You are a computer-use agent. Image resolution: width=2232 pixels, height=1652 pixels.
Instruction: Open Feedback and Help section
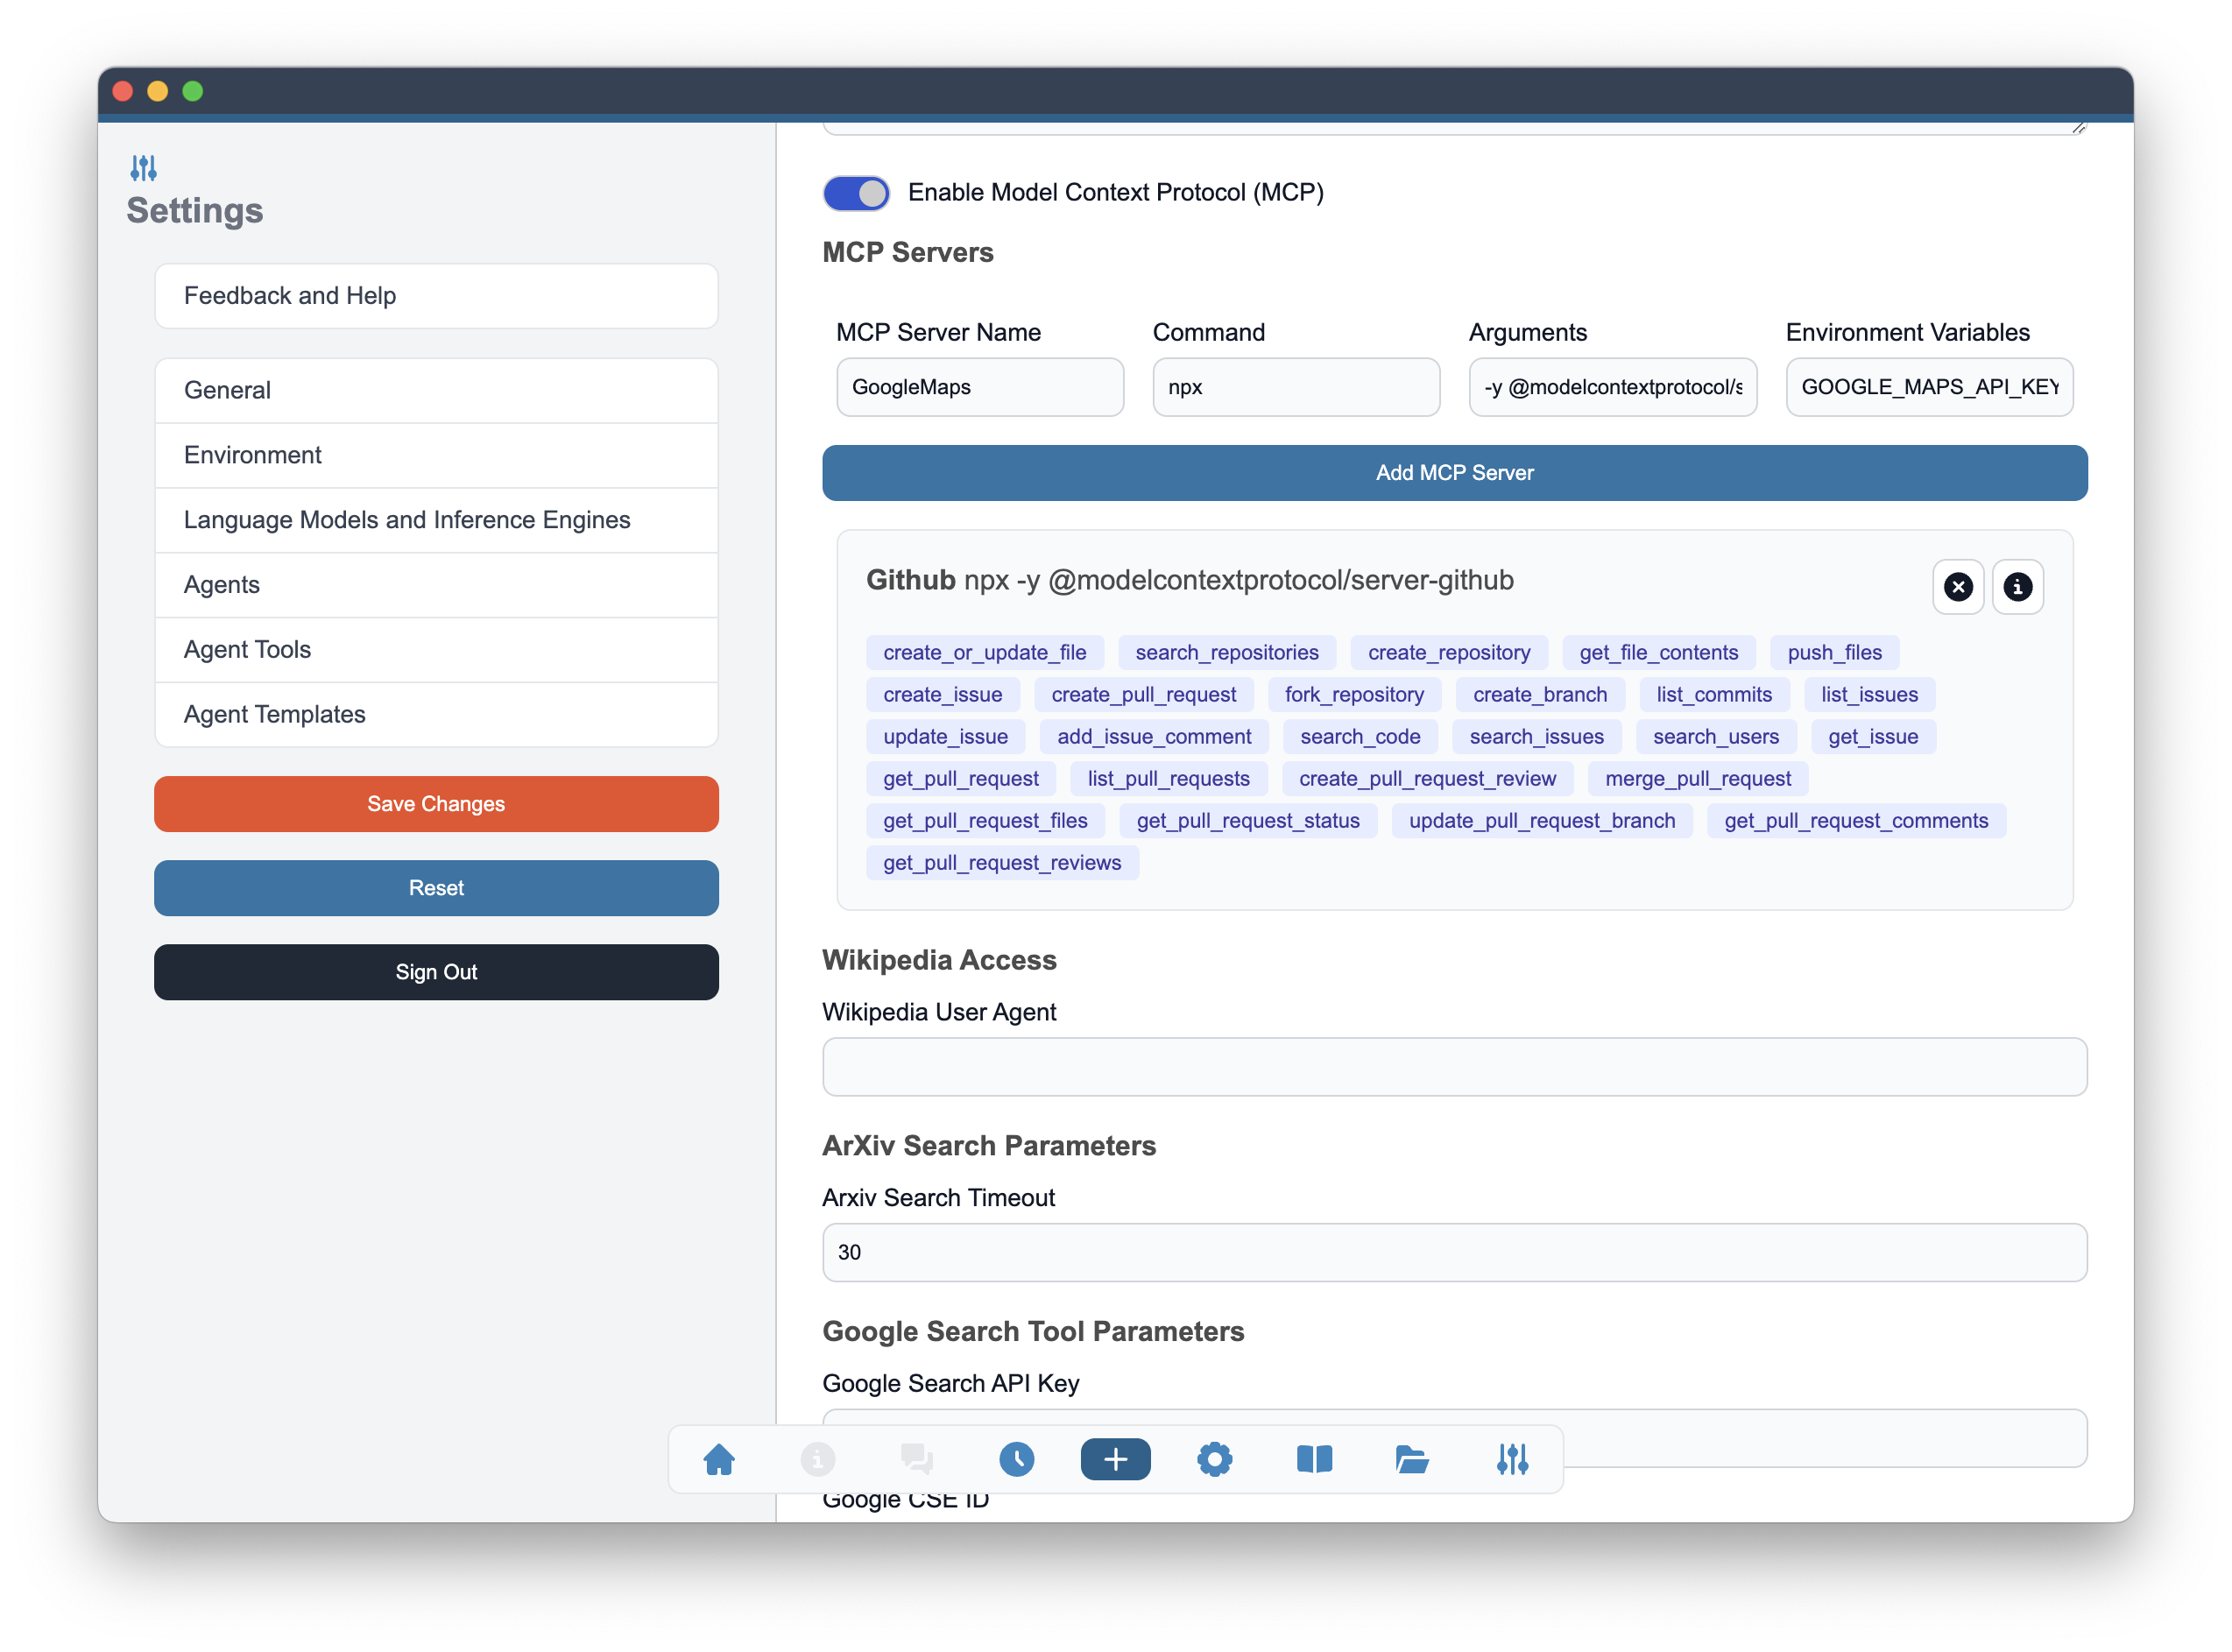[x=436, y=296]
